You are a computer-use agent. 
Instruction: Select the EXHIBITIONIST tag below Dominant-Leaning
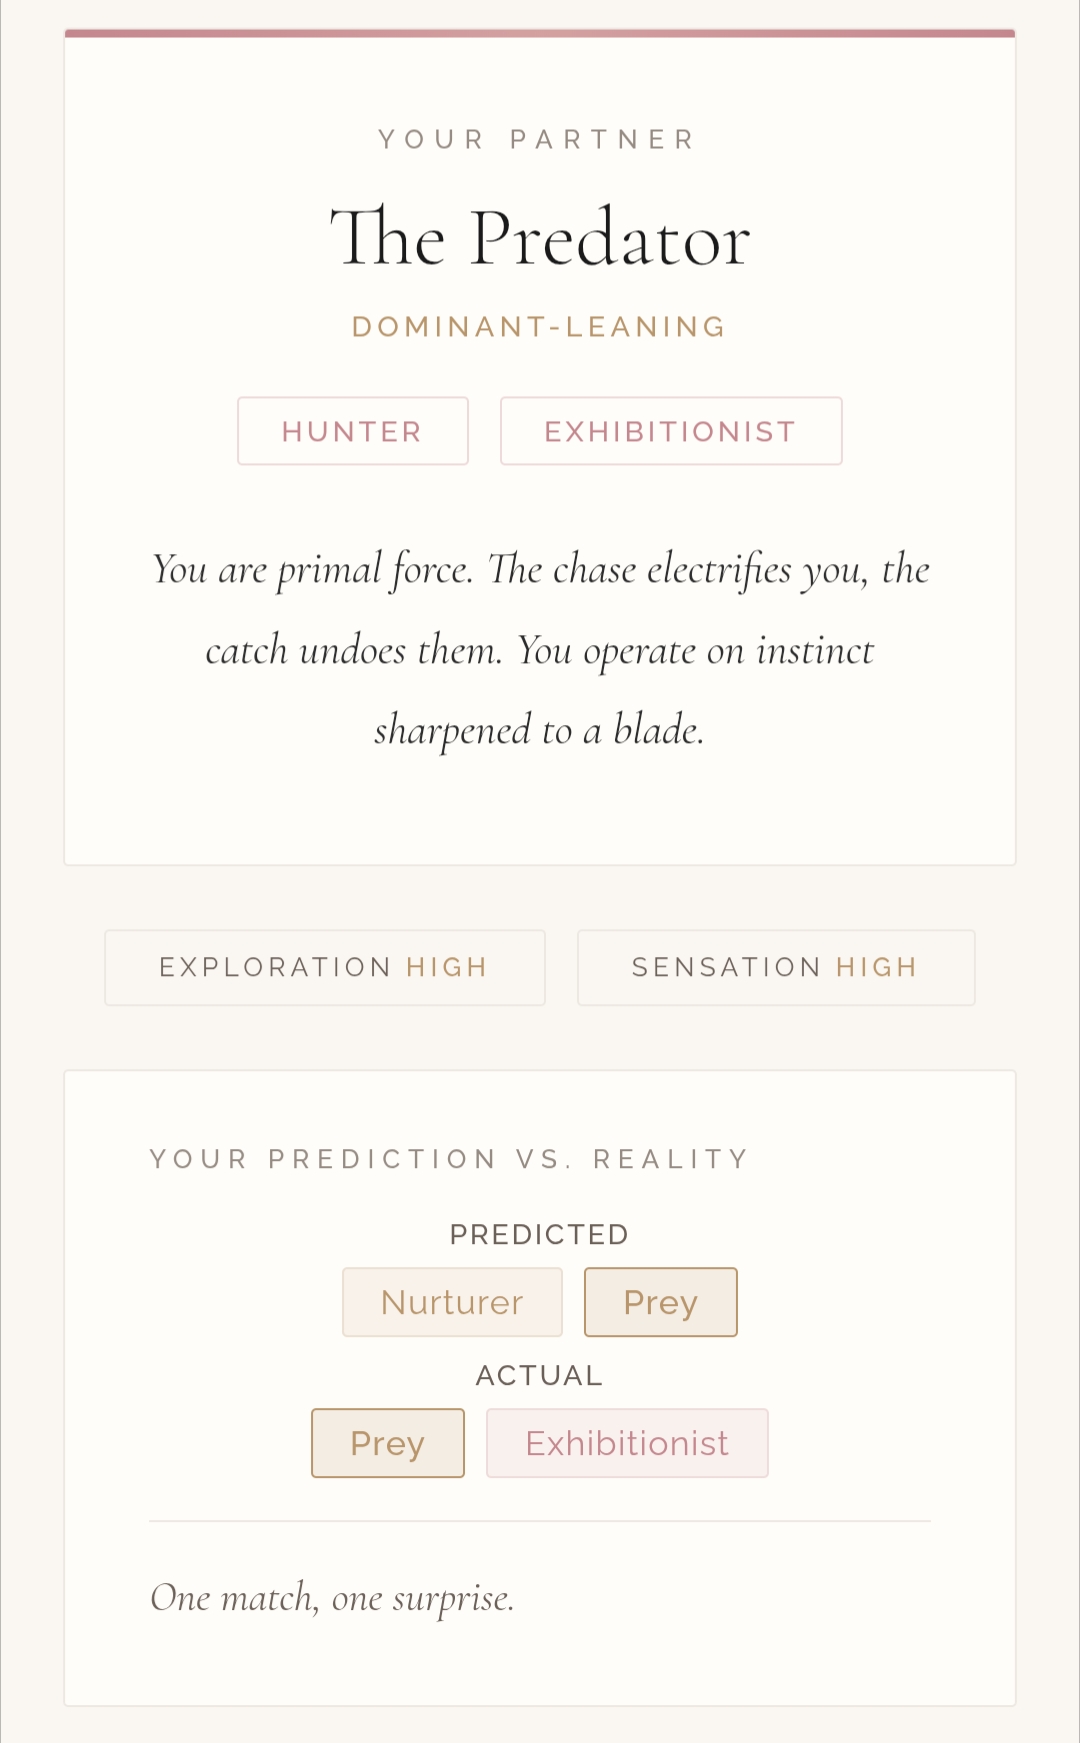670,431
